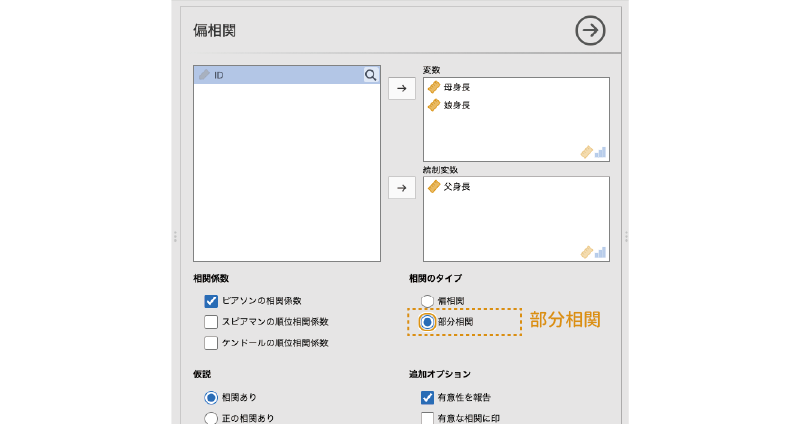This screenshot has width=800, height=424.
Task: Select the 偏相関 radio button
Action: [428, 301]
